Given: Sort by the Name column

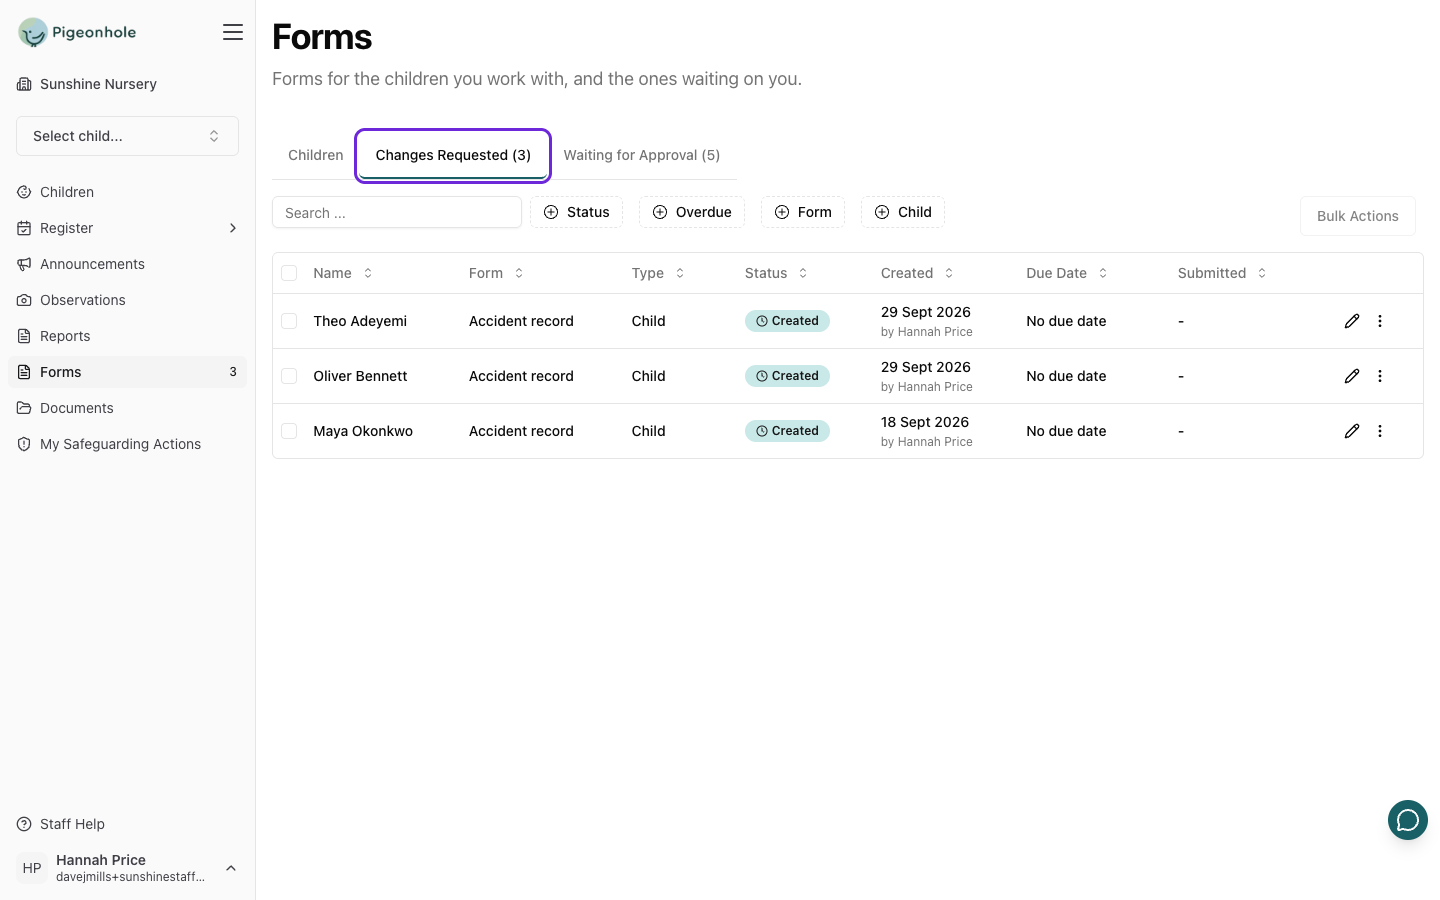Looking at the screenshot, I should 343,273.
